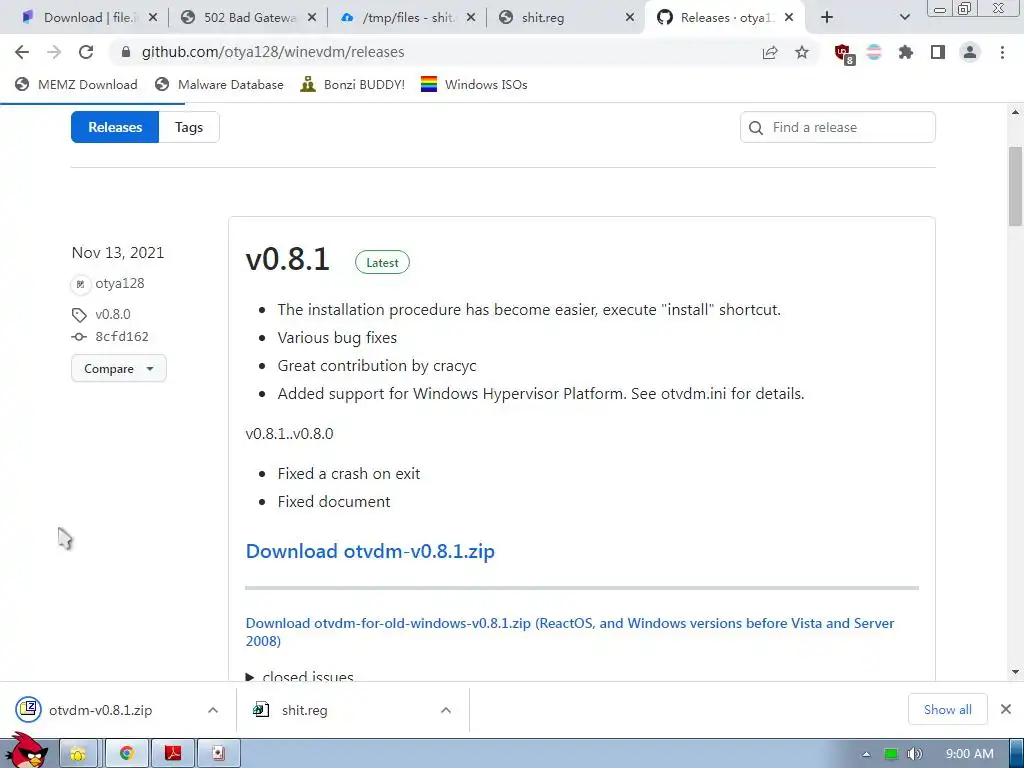Screen dimensions: 1024x768
Task: Click the scrollbar down arrow
Action: (1016, 672)
